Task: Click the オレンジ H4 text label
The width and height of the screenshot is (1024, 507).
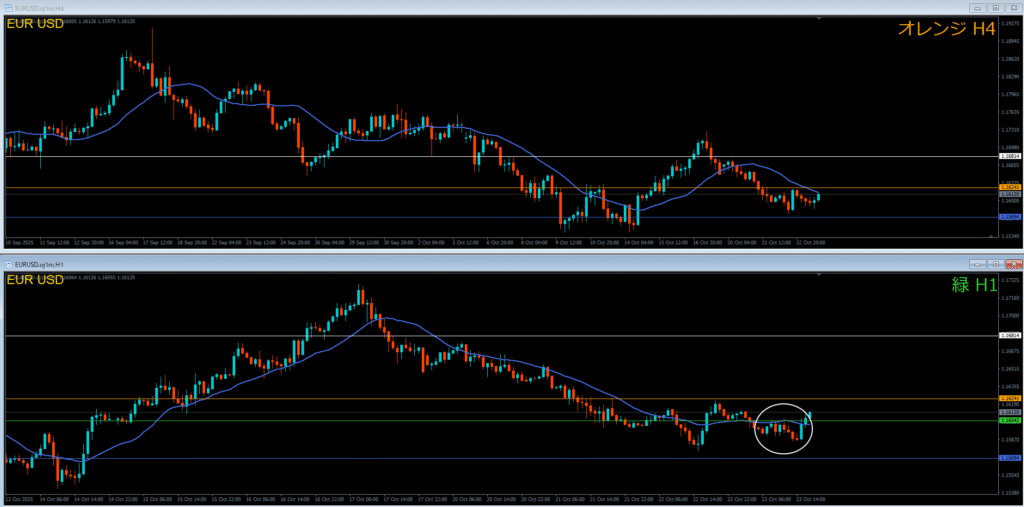Action: (x=944, y=30)
